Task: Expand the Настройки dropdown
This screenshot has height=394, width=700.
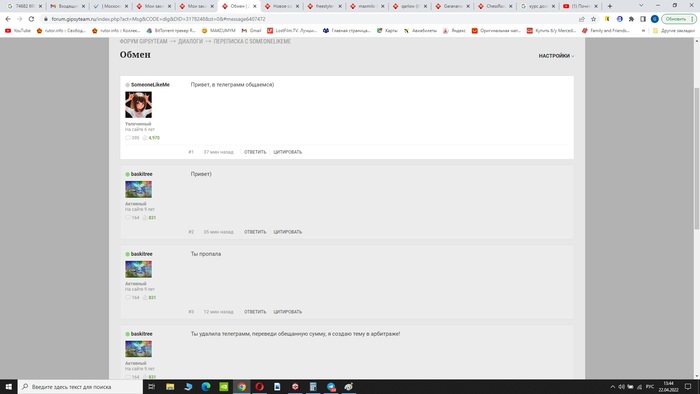Action: click(556, 56)
